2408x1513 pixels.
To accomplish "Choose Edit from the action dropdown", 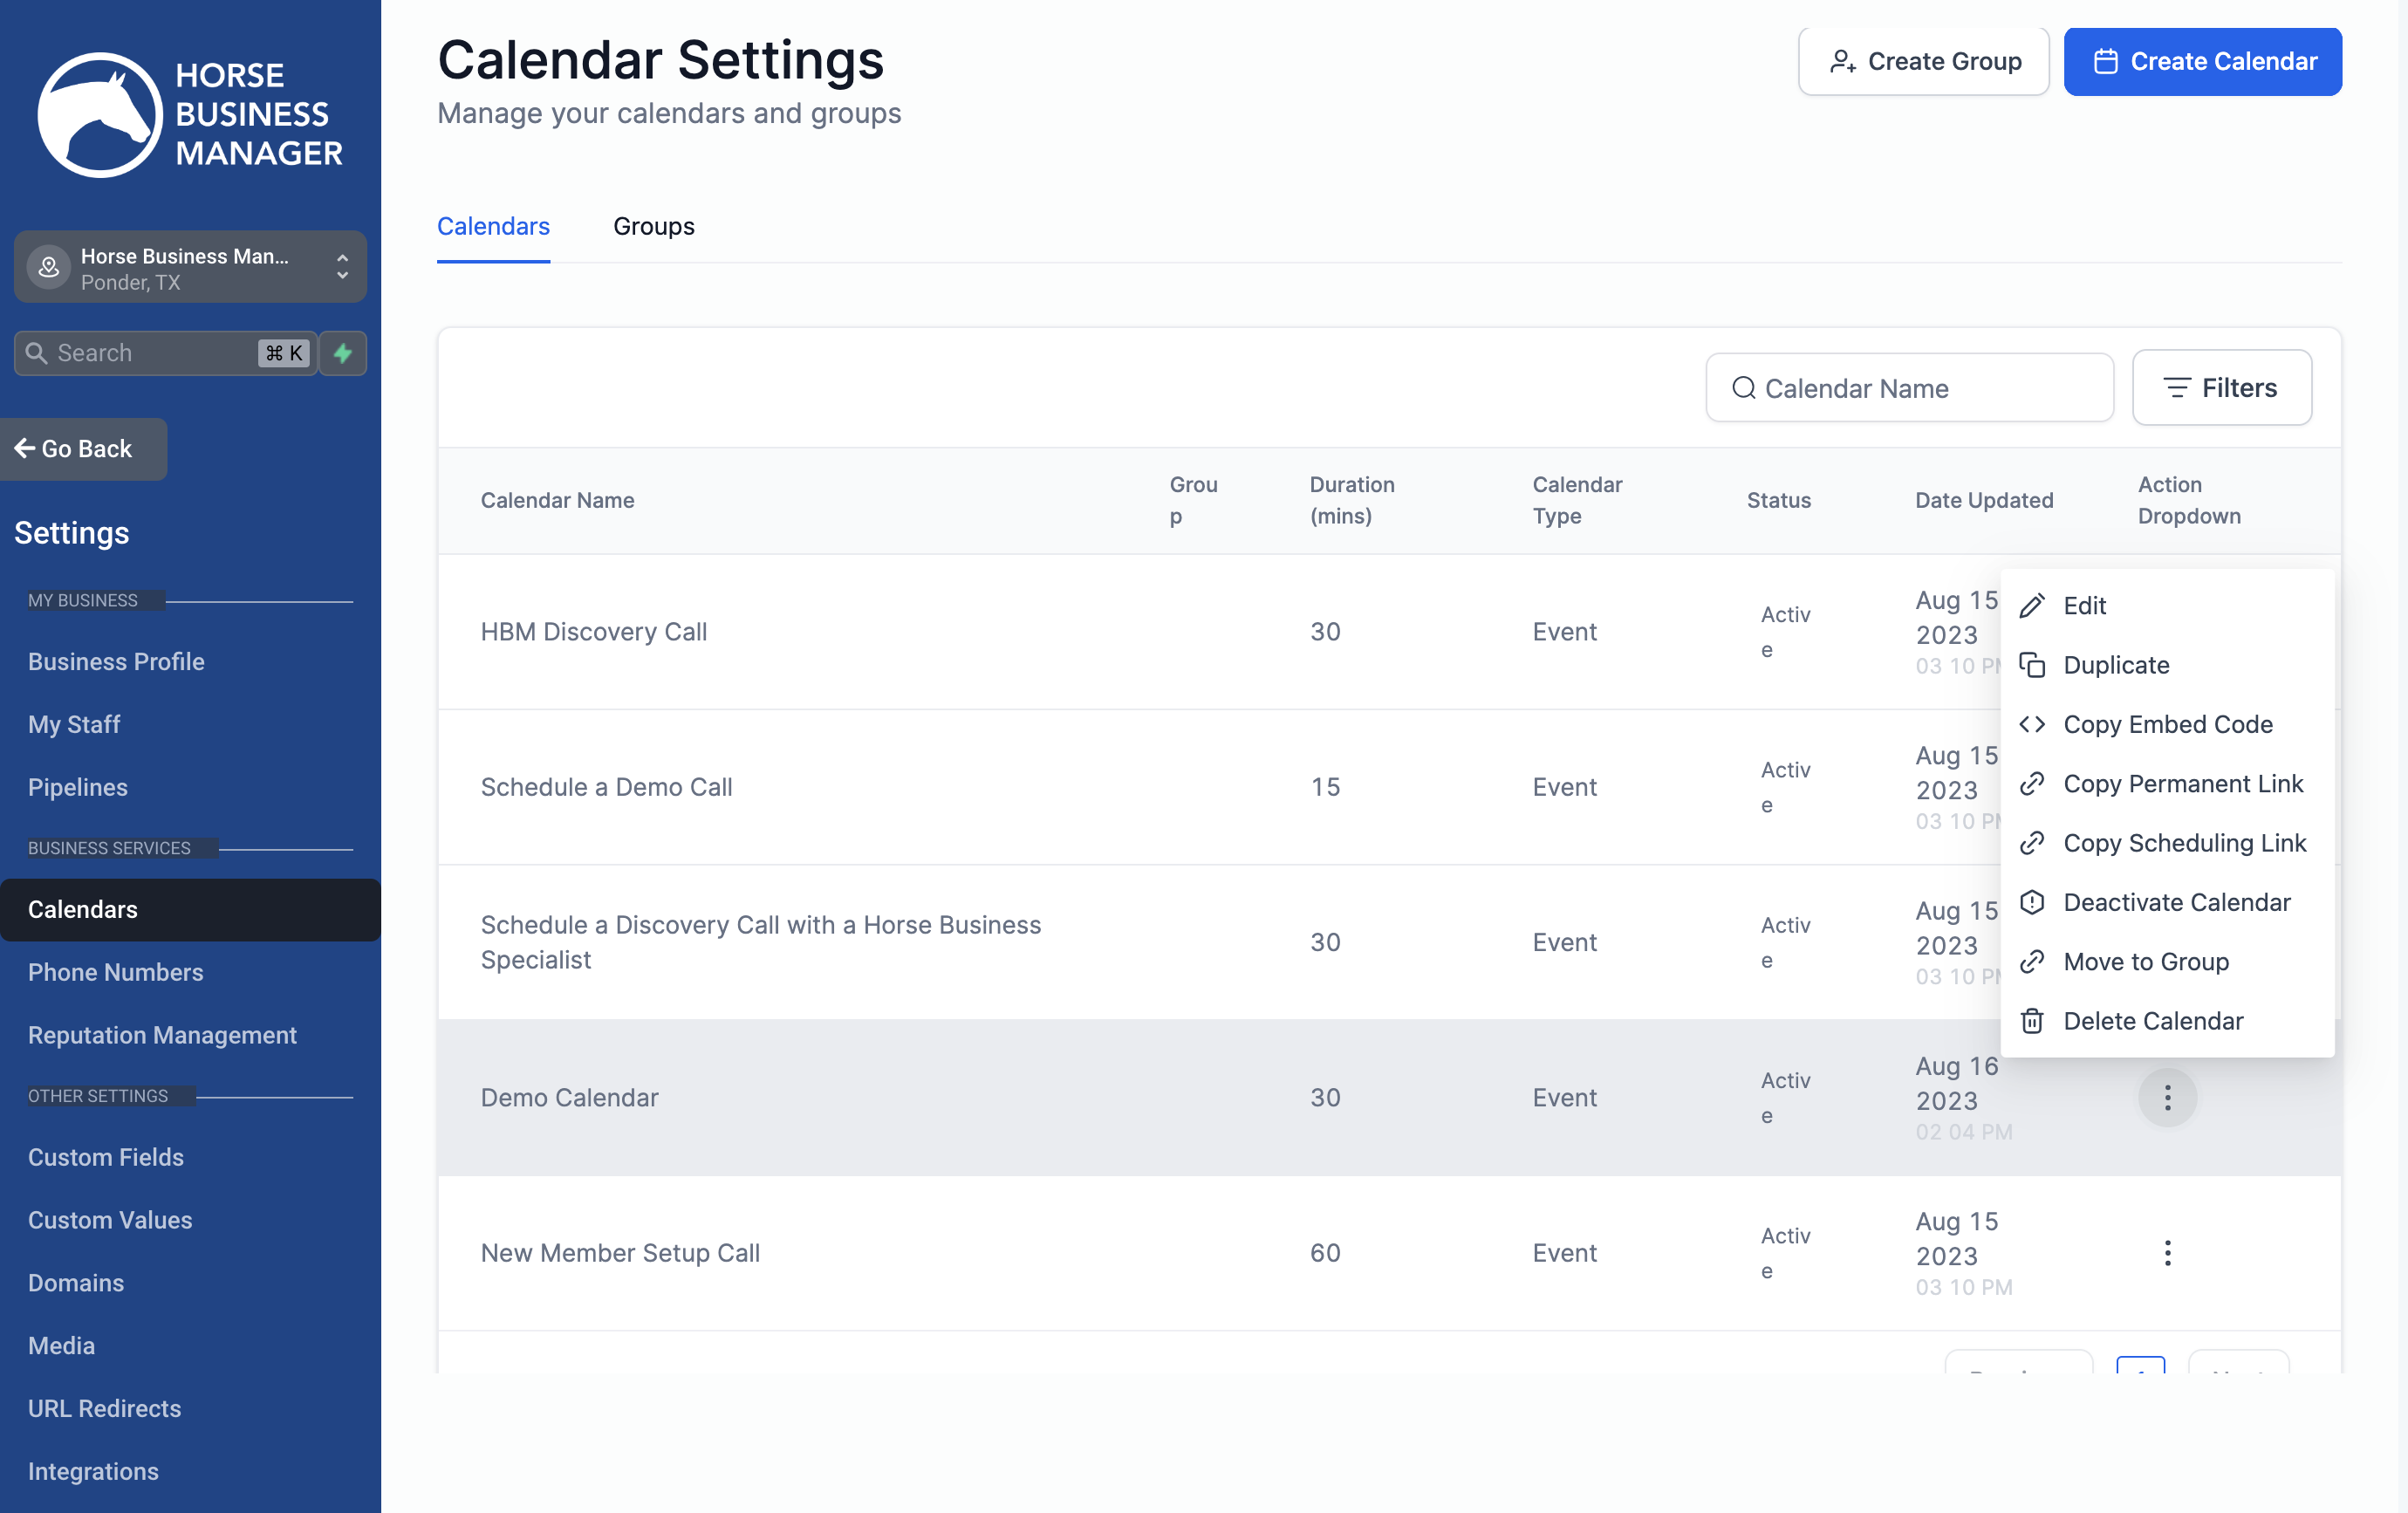I will pos(2167,605).
